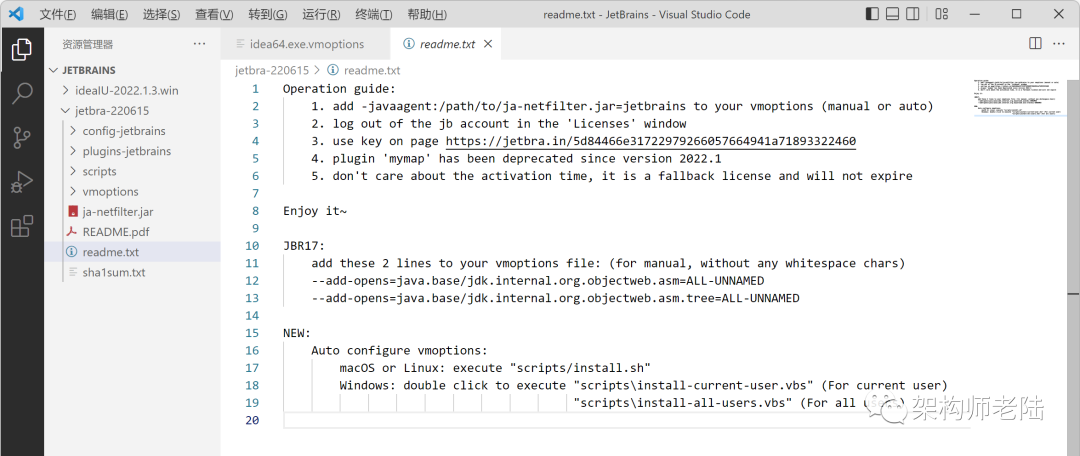Open Customize Layout icon in title bar

[942, 14]
